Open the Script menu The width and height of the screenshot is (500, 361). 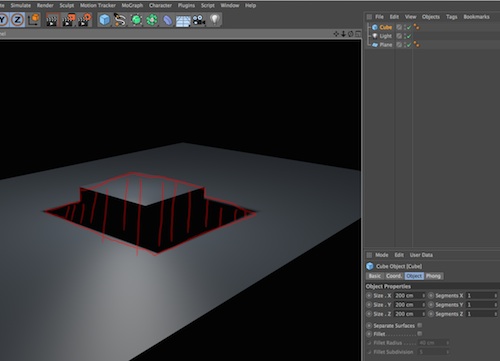click(x=208, y=5)
